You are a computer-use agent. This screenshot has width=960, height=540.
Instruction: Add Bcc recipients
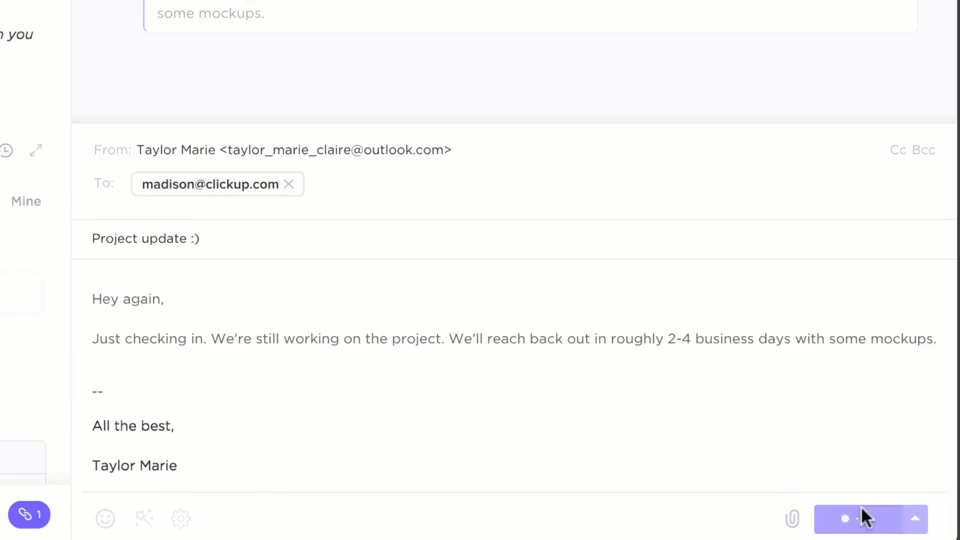(x=923, y=150)
